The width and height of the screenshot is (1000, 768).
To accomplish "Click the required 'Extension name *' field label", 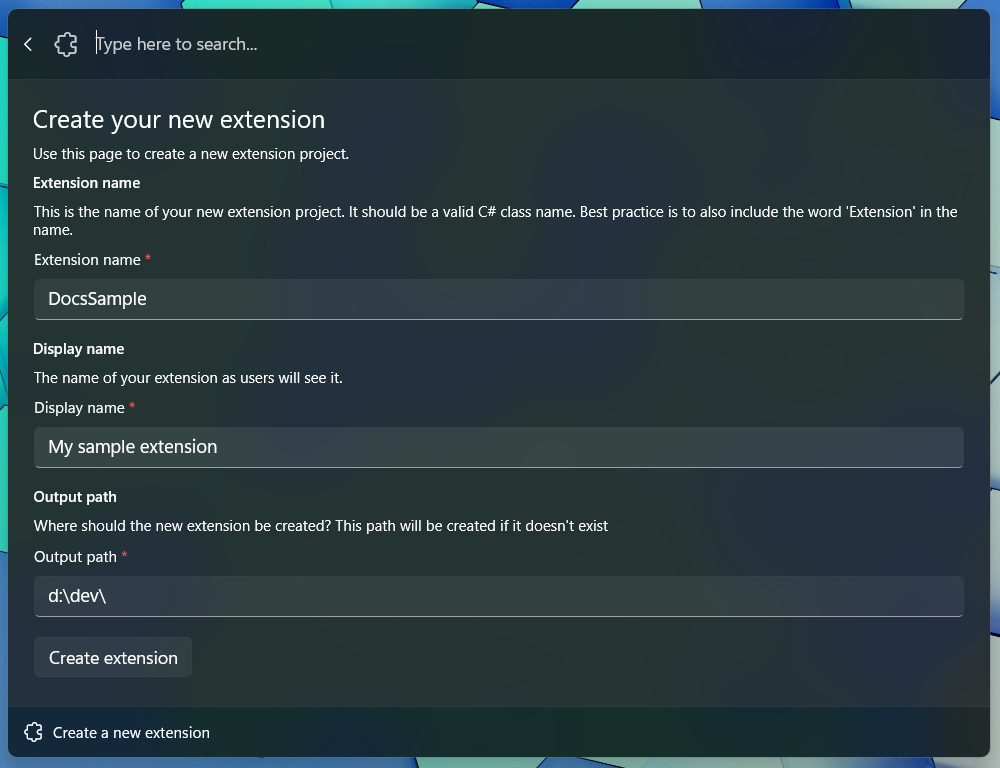I will [88, 260].
